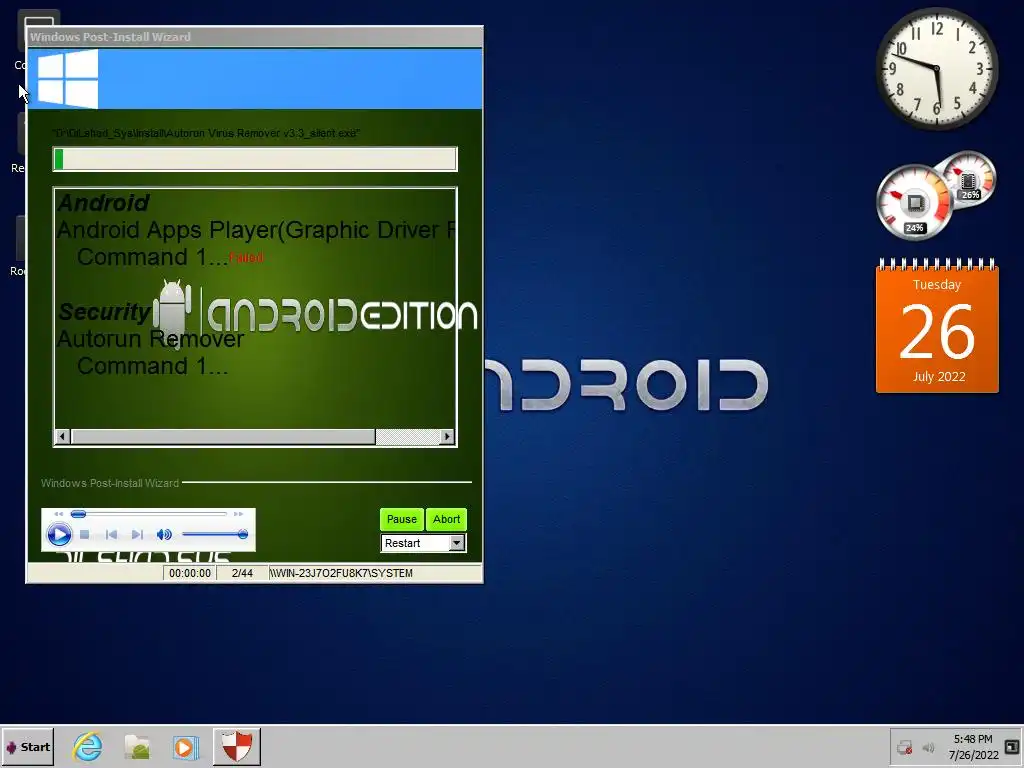
Task: Click the 'Android' heading in the log
Action: pyautogui.click(x=103, y=202)
